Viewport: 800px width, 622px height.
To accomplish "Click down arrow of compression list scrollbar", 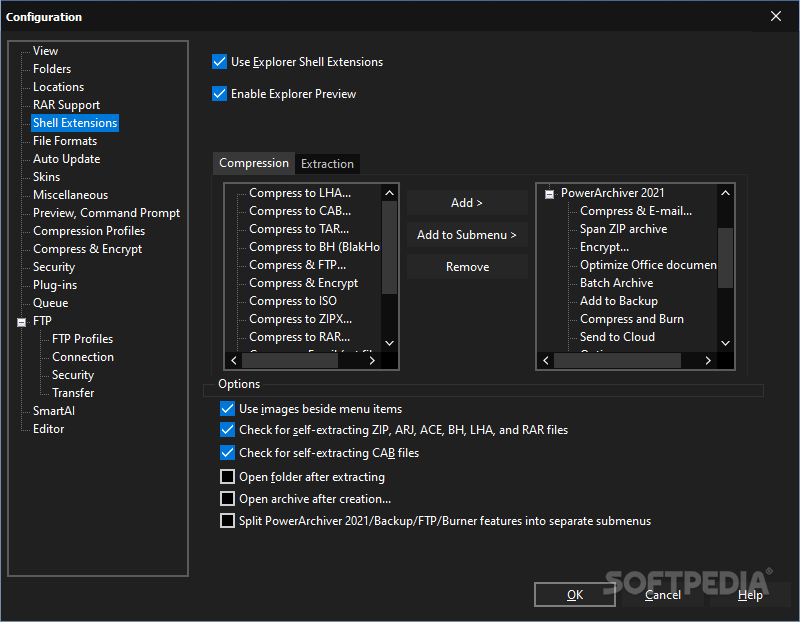I will pos(389,343).
